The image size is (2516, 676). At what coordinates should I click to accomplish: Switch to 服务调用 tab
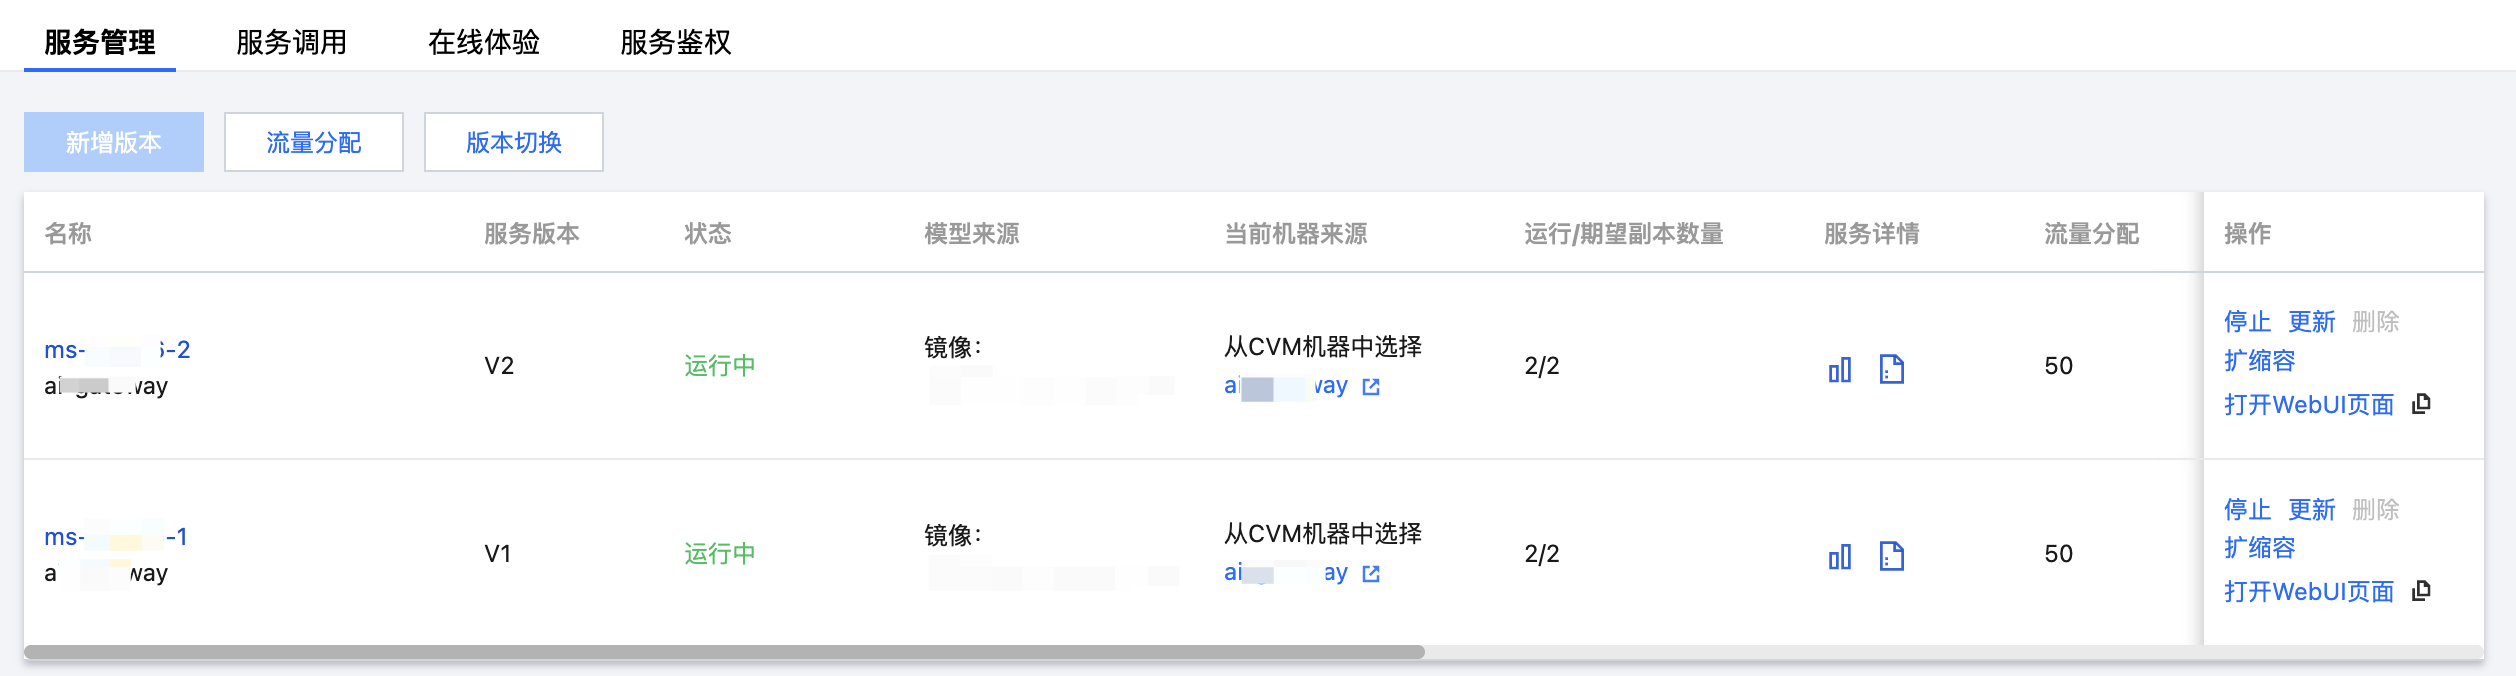(x=291, y=42)
